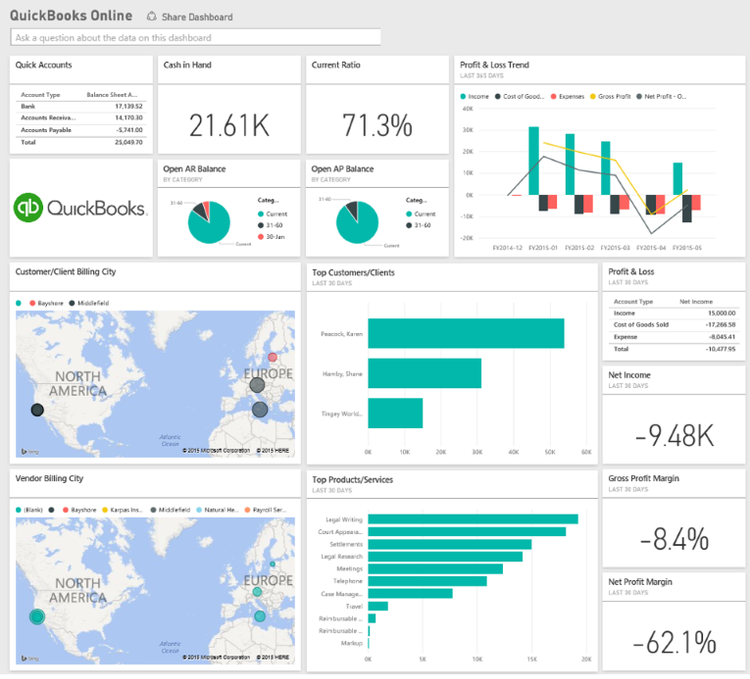Image resolution: width=750 pixels, height=679 pixels.
Task: Click the teal vendor marker near California
Action: click(37, 617)
